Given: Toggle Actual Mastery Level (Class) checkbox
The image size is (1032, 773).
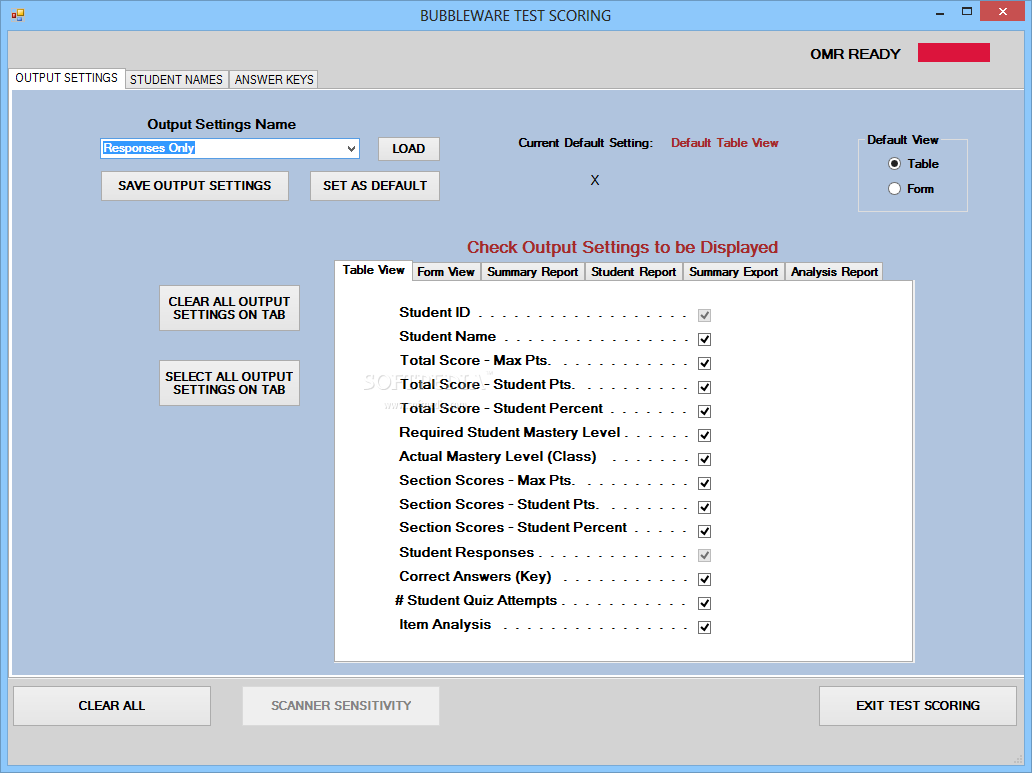Looking at the screenshot, I should click(x=704, y=460).
